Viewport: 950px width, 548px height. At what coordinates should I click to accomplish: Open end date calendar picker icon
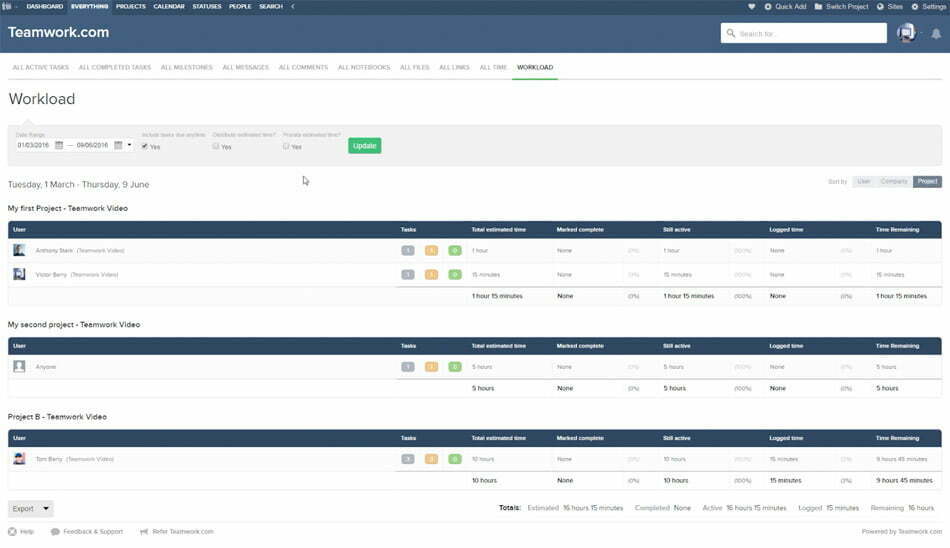pos(118,145)
